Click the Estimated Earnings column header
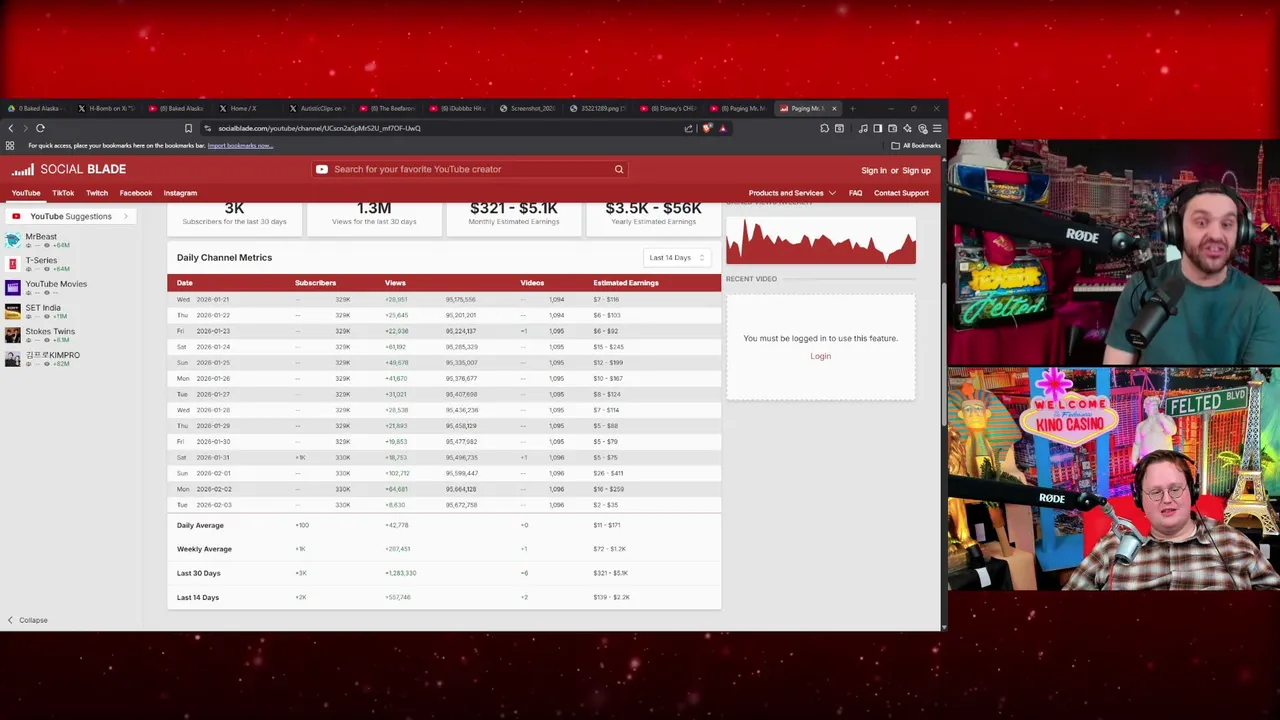 (x=626, y=283)
